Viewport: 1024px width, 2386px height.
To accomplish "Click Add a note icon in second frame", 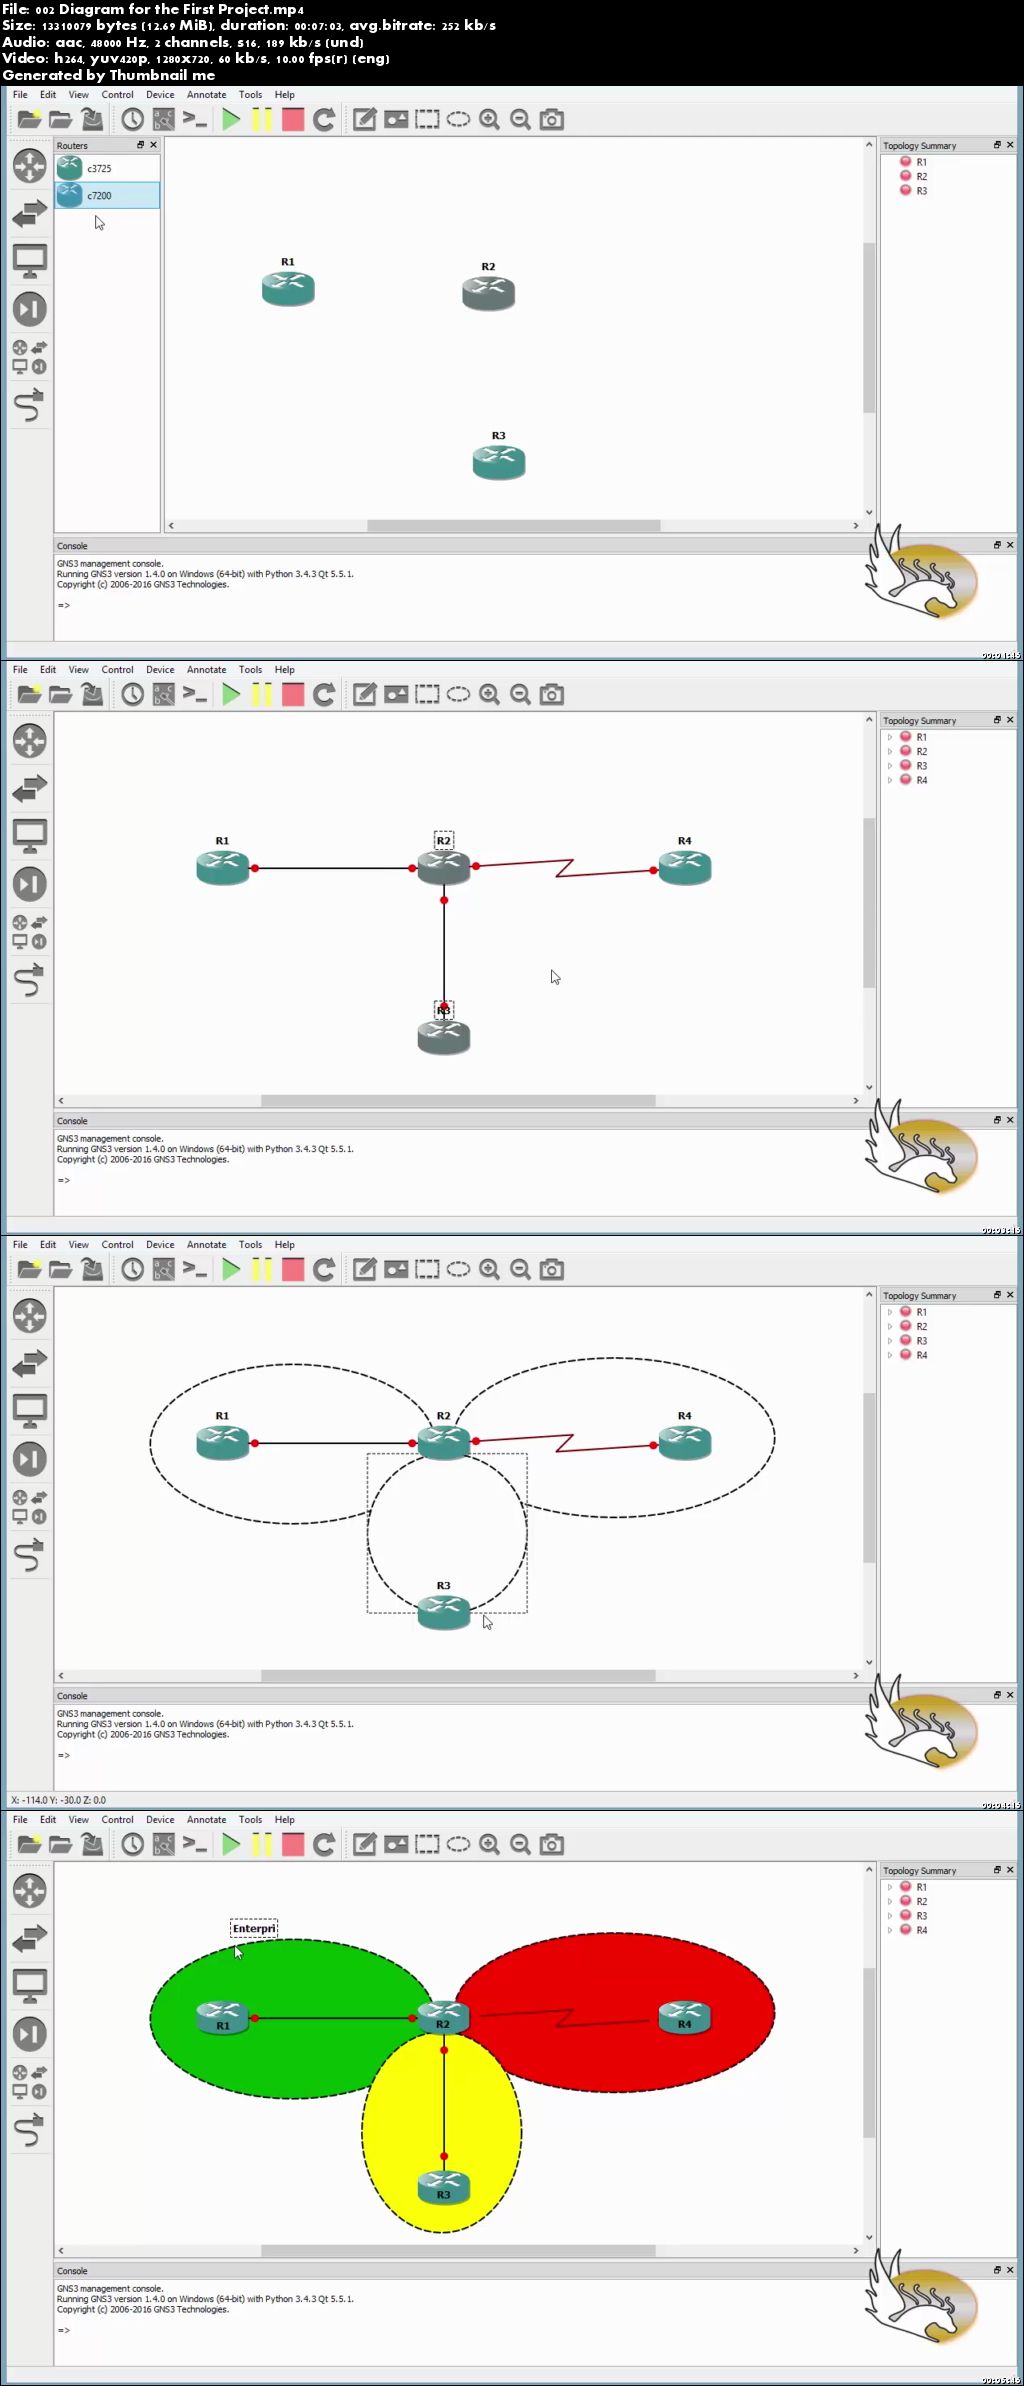I will point(365,695).
